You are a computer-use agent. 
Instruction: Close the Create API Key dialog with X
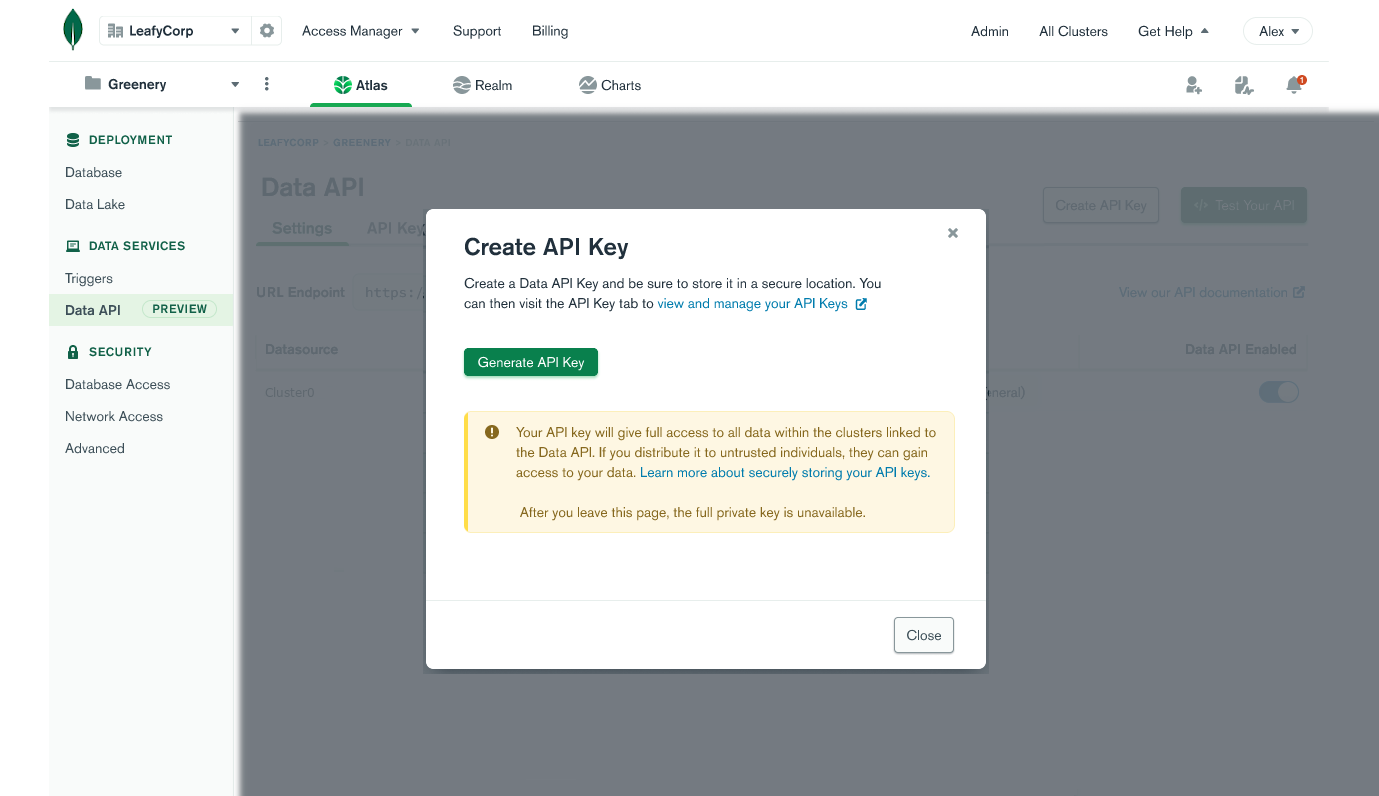point(953,233)
